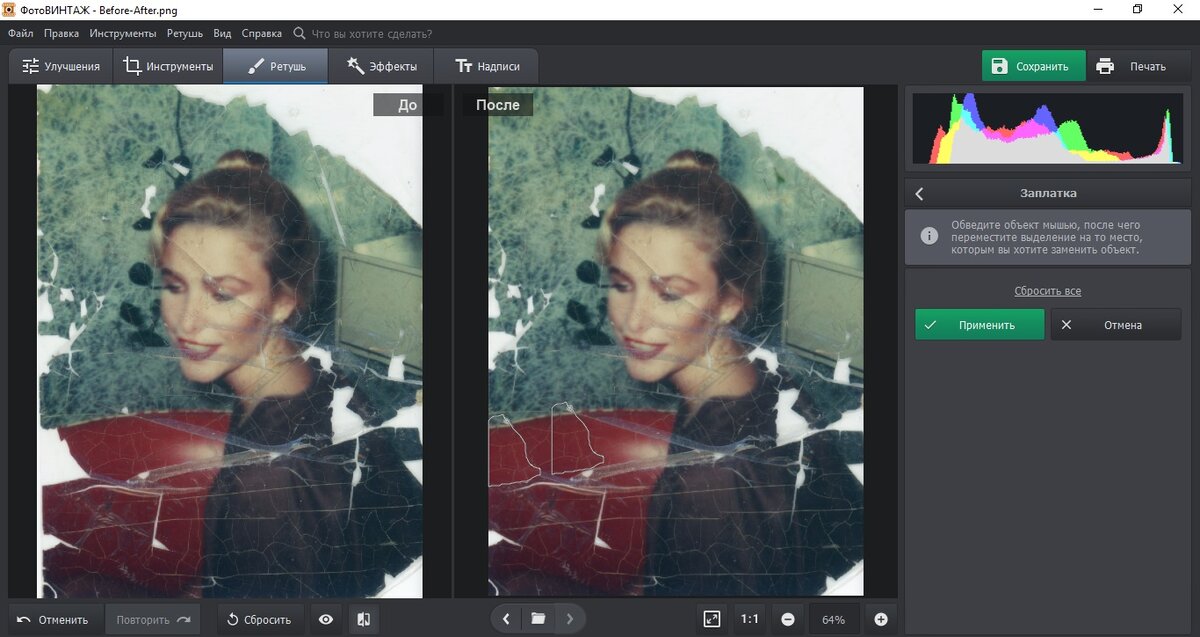Switch to the Инструменты tab with crop icon
Viewport: 1200px width, 637px height.
[x=168, y=67]
